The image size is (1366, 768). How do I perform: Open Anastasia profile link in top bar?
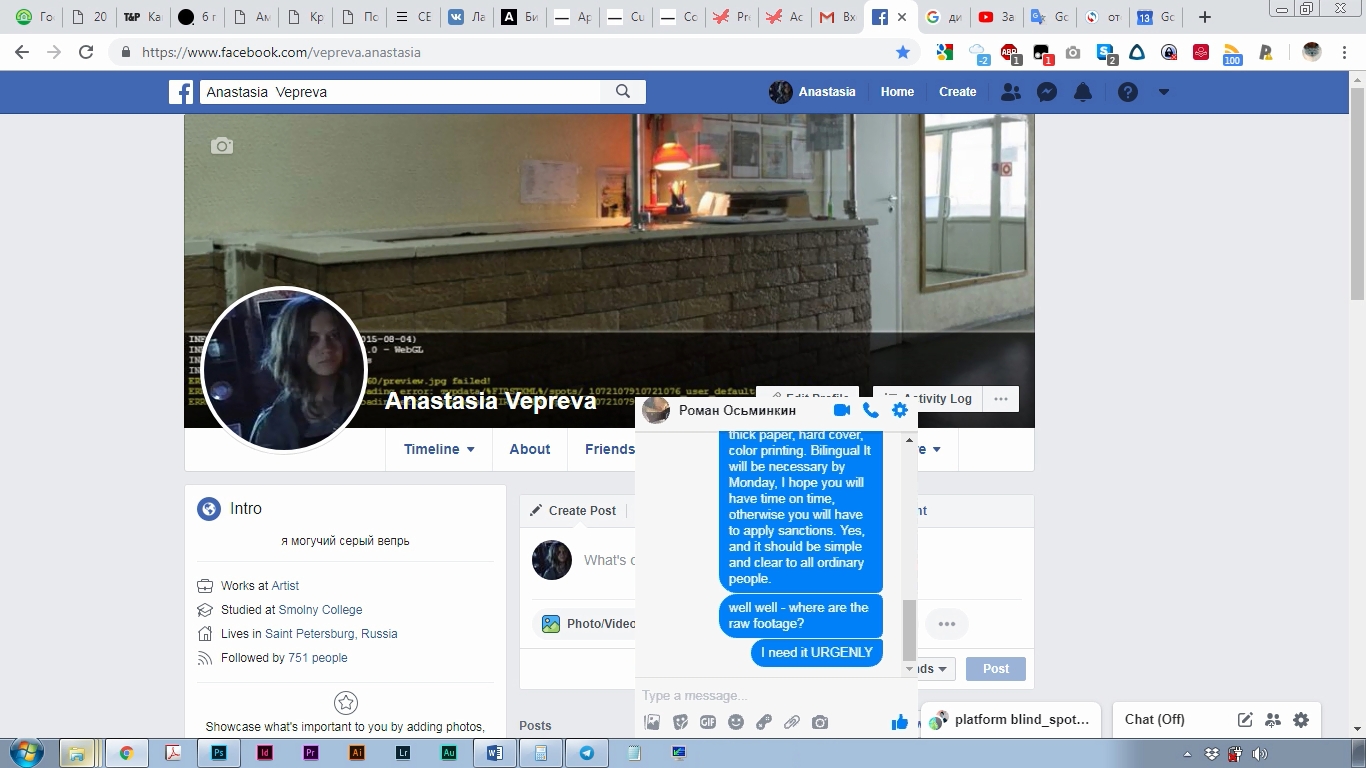[812, 92]
